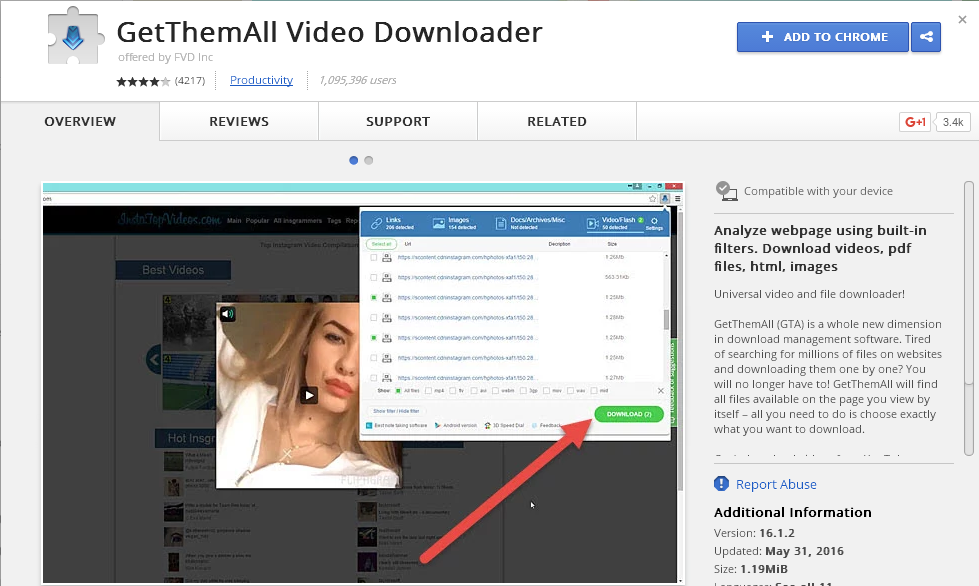The height and width of the screenshot is (586, 979).
Task: Open the Productivity category link
Action: pyautogui.click(x=261, y=80)
